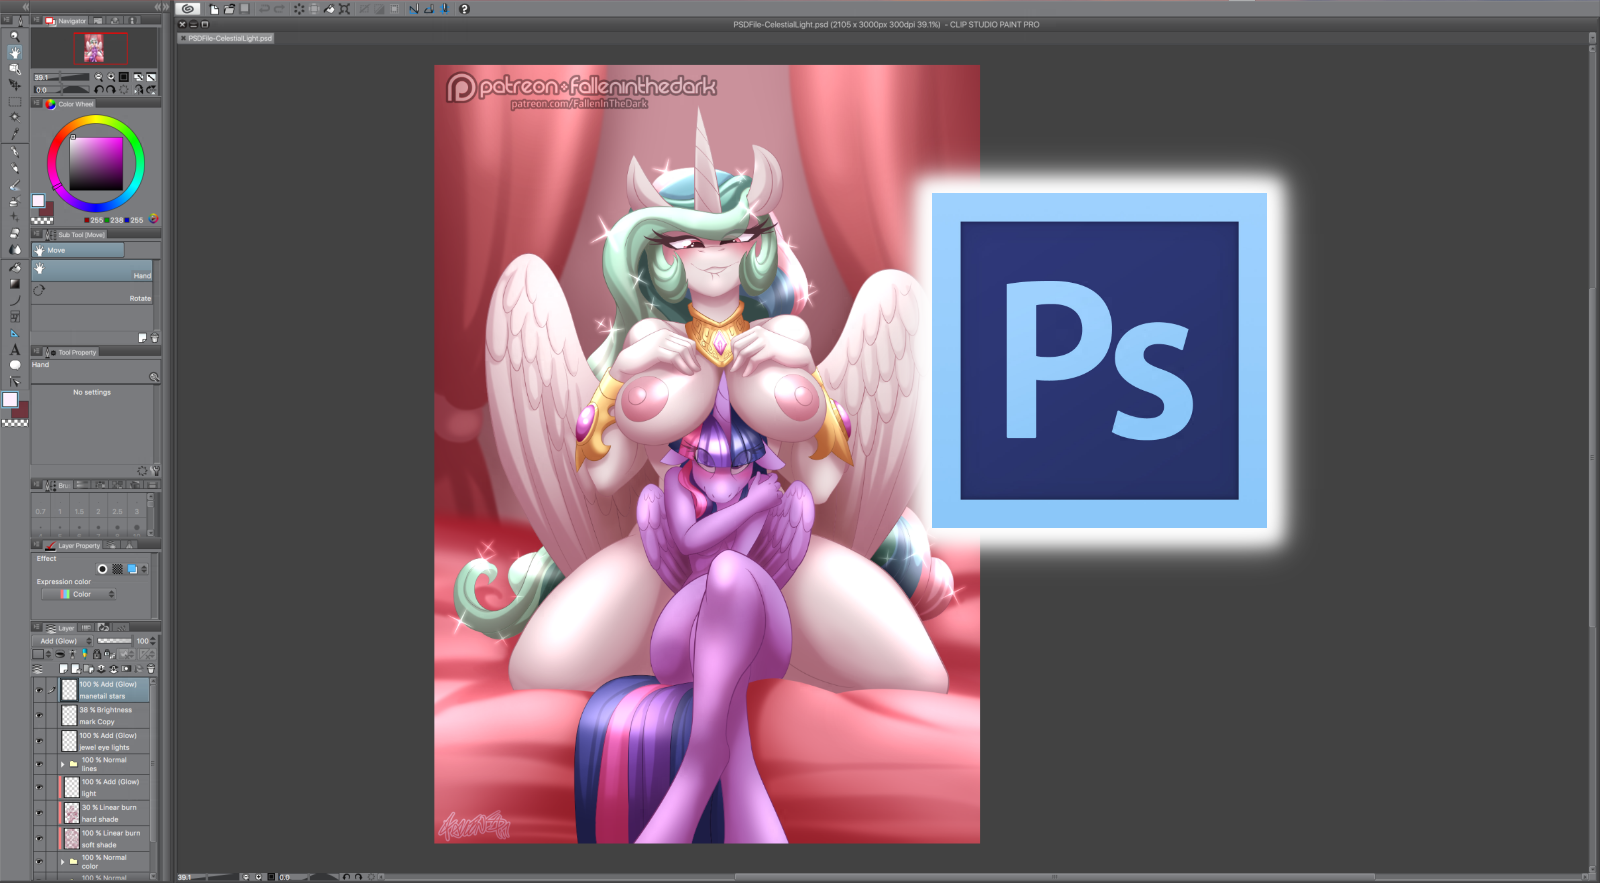This screenshot has width=1600, height=883.
Task: Zoom out in the Navigator panel
Action: tap(98, 77)
